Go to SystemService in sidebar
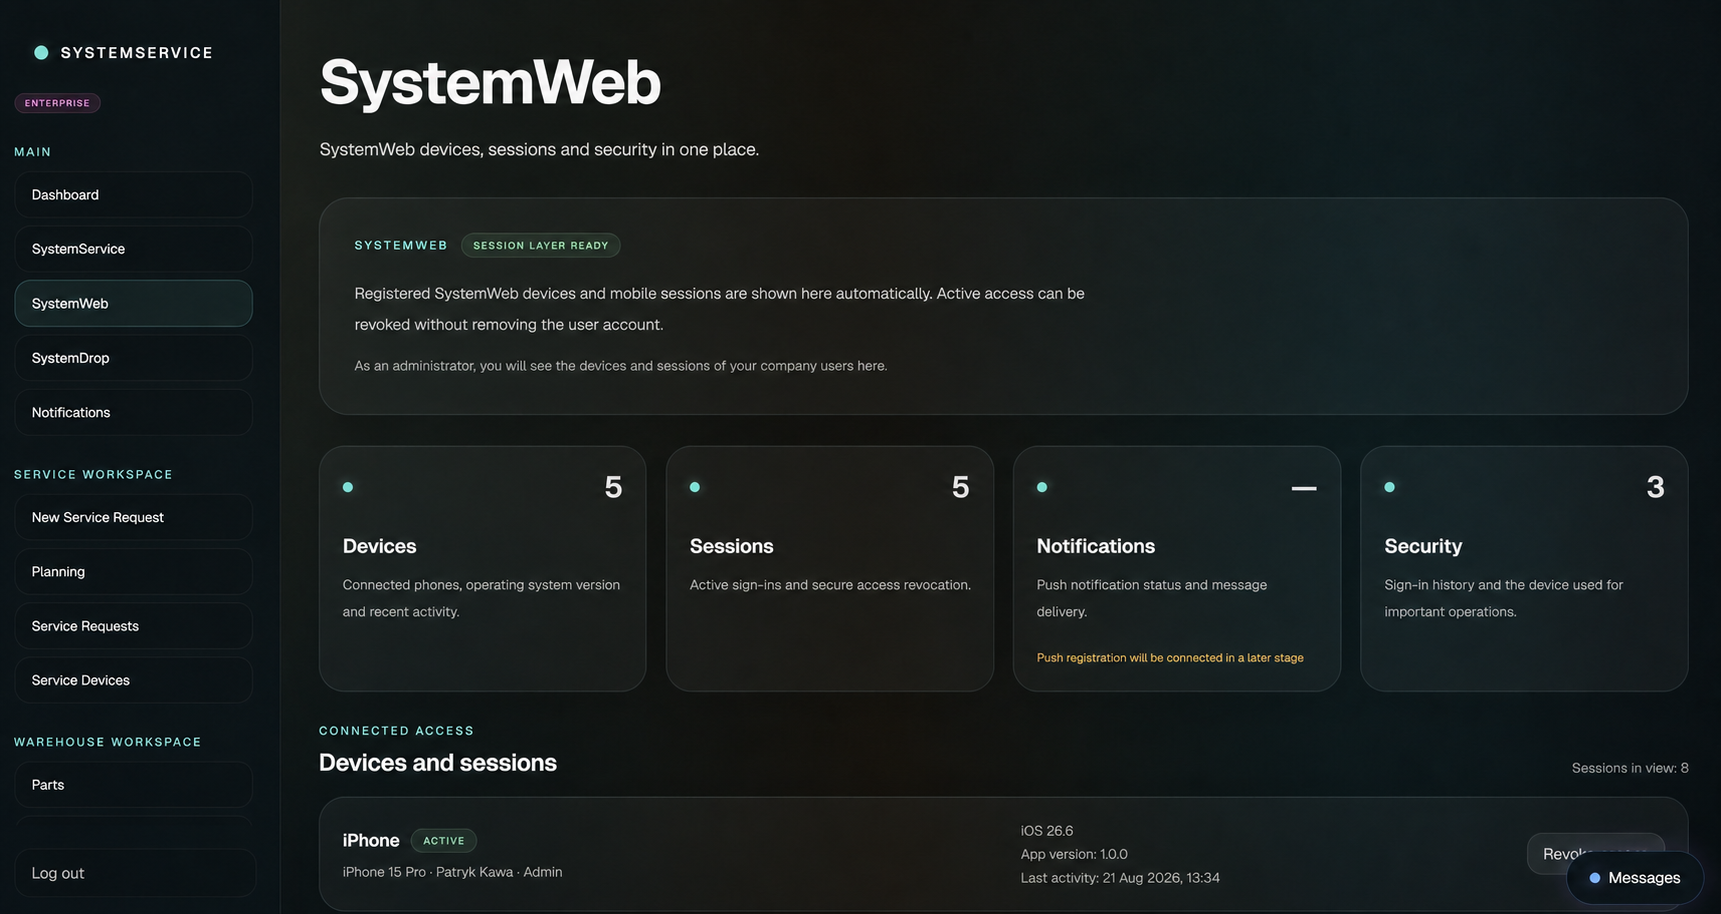 (x=133, y=249)
